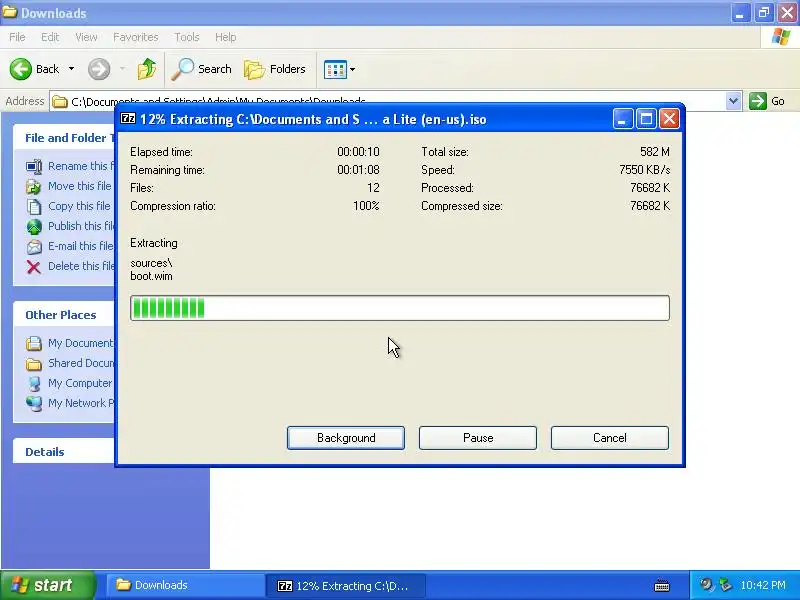Screen dimensions: 800x600
Task: Click the network system tray icon
Action: pyautogui.click(x=725, y=585)
